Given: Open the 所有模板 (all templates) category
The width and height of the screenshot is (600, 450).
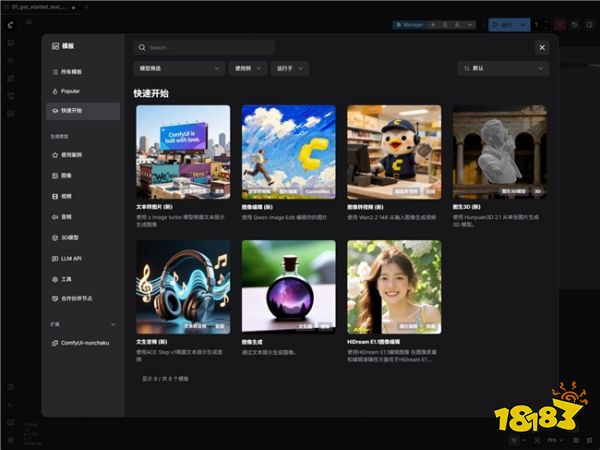Looking at the screenshot, I should pos(71,73).
